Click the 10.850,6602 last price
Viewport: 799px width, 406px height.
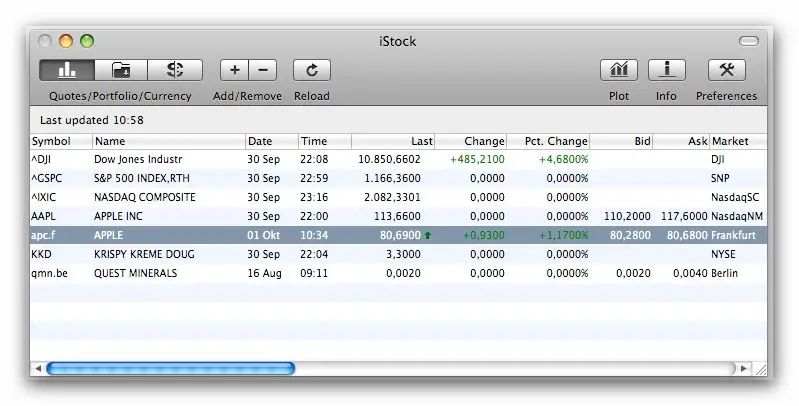click(389, 159)
